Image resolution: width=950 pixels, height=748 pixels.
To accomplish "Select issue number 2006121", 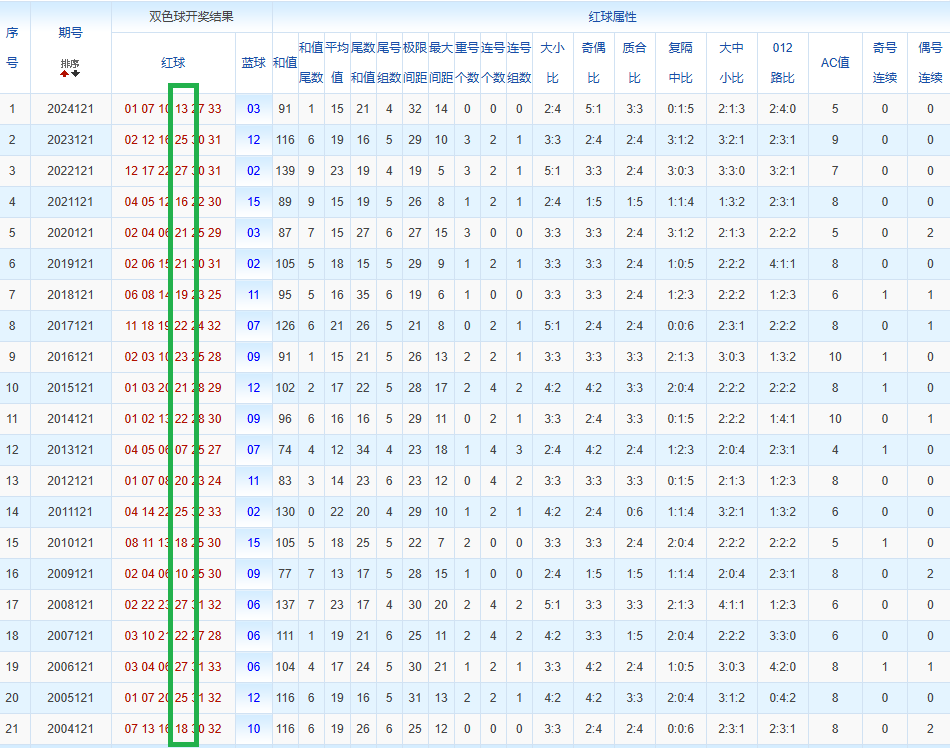I will (x=70, y=667).
